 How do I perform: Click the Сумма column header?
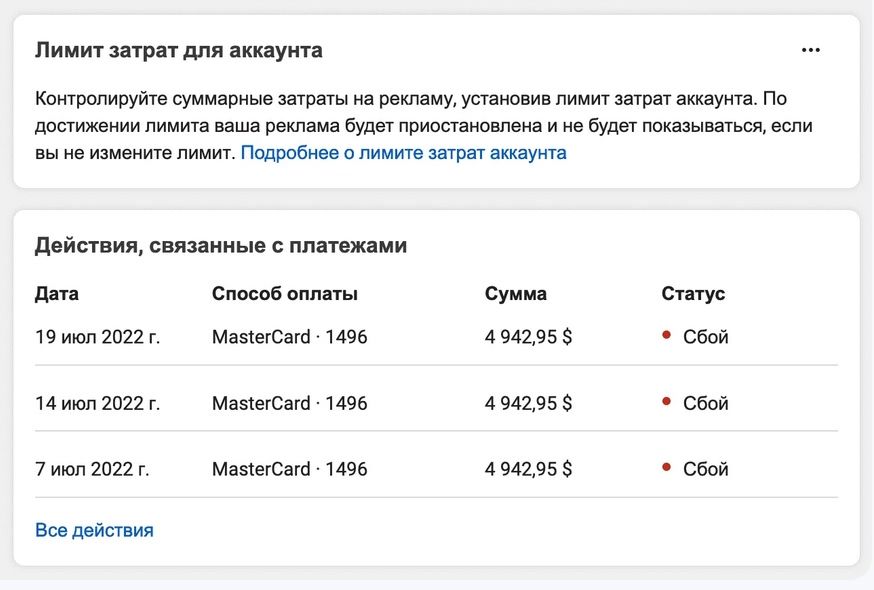pos(516,294)
